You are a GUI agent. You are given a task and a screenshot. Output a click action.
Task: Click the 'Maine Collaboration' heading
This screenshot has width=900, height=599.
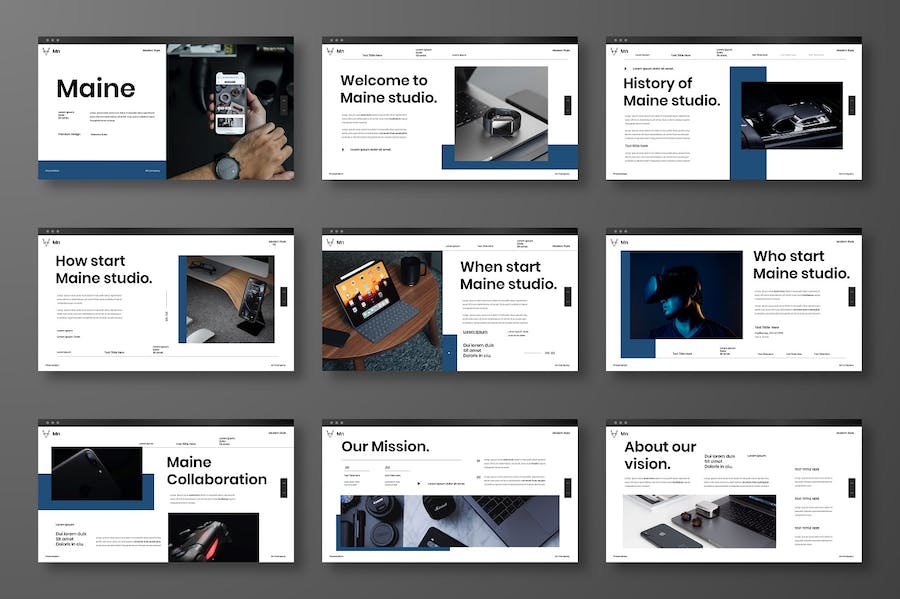[x=216, y=471]
